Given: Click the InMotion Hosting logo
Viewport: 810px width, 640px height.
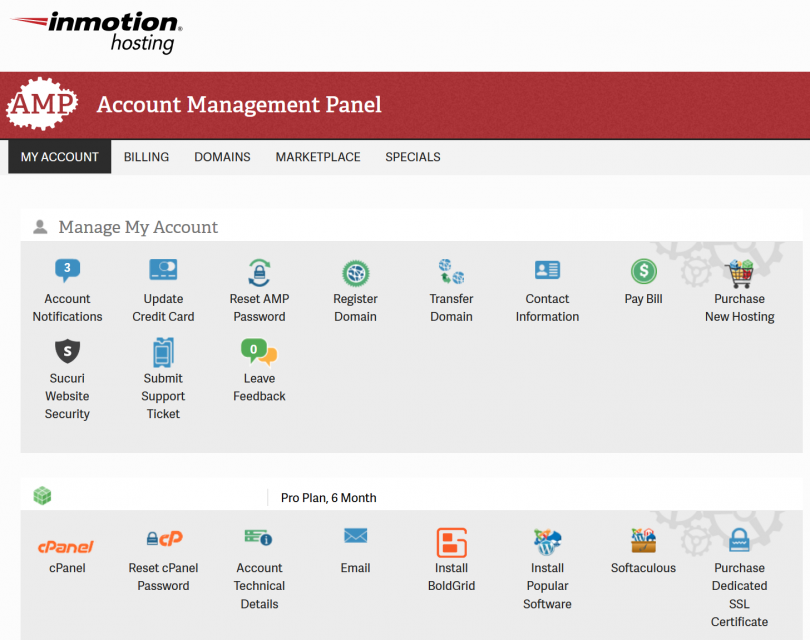Looking at the screenshot, I should (95, 32).
